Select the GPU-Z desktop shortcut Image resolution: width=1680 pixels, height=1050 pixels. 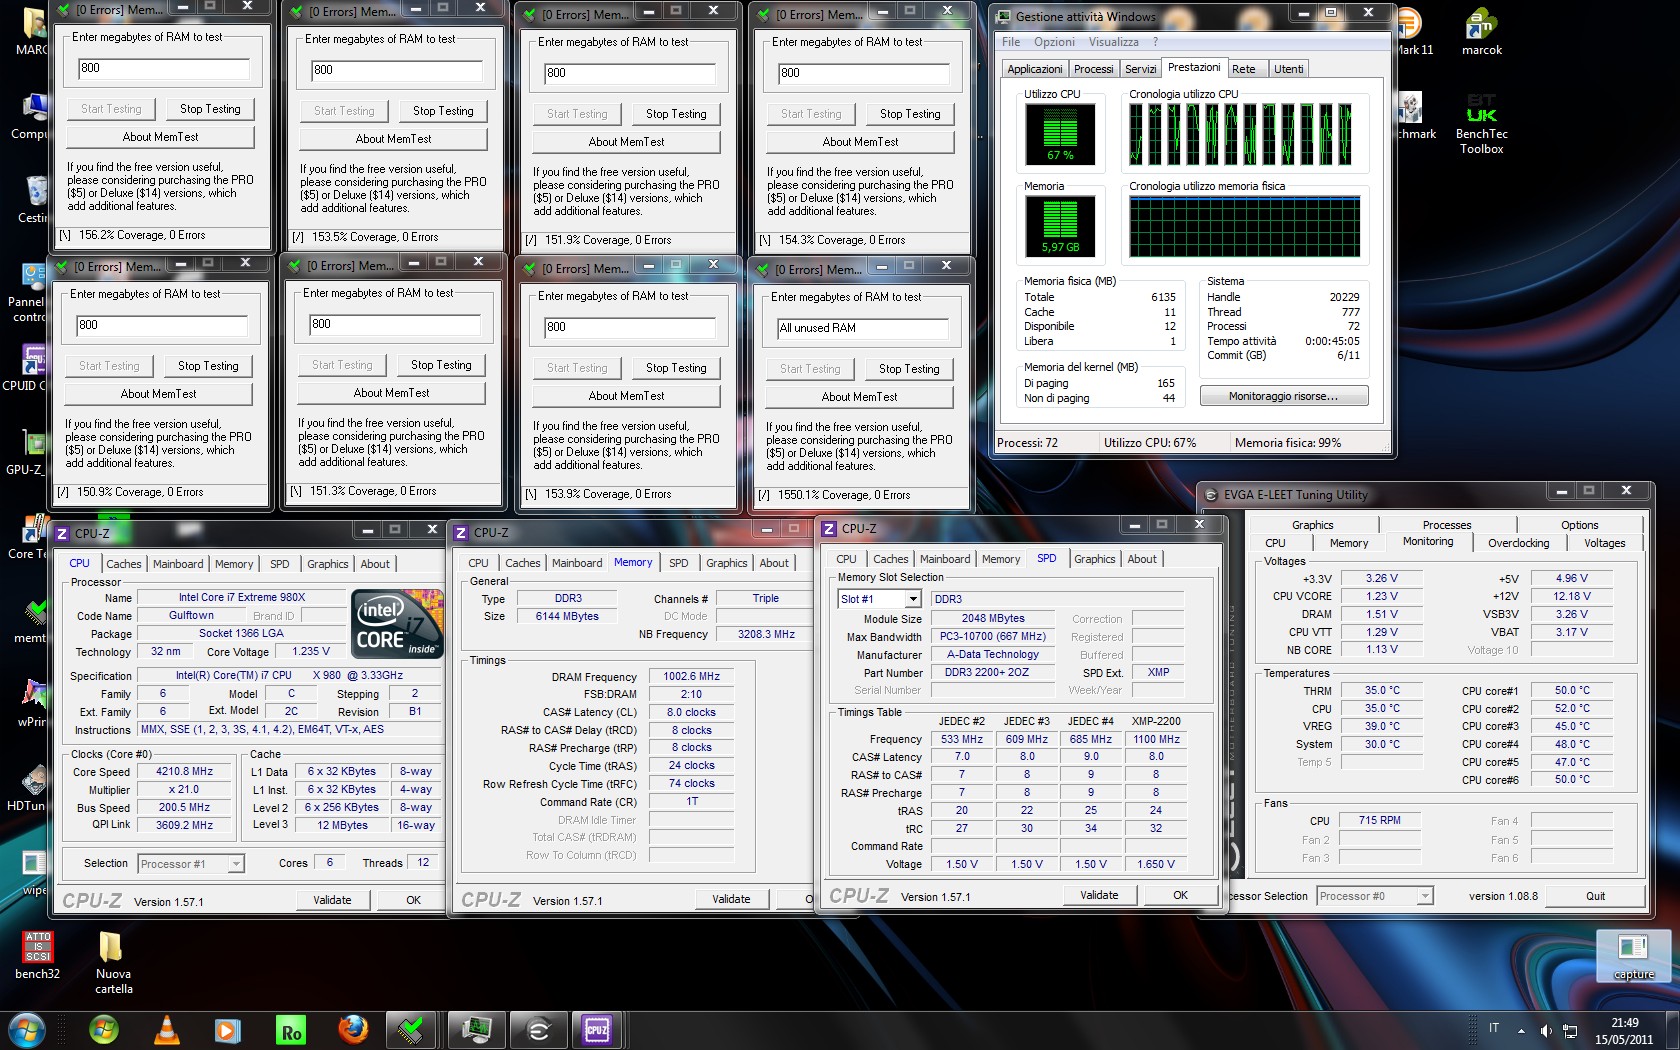(x=28, y=451)
